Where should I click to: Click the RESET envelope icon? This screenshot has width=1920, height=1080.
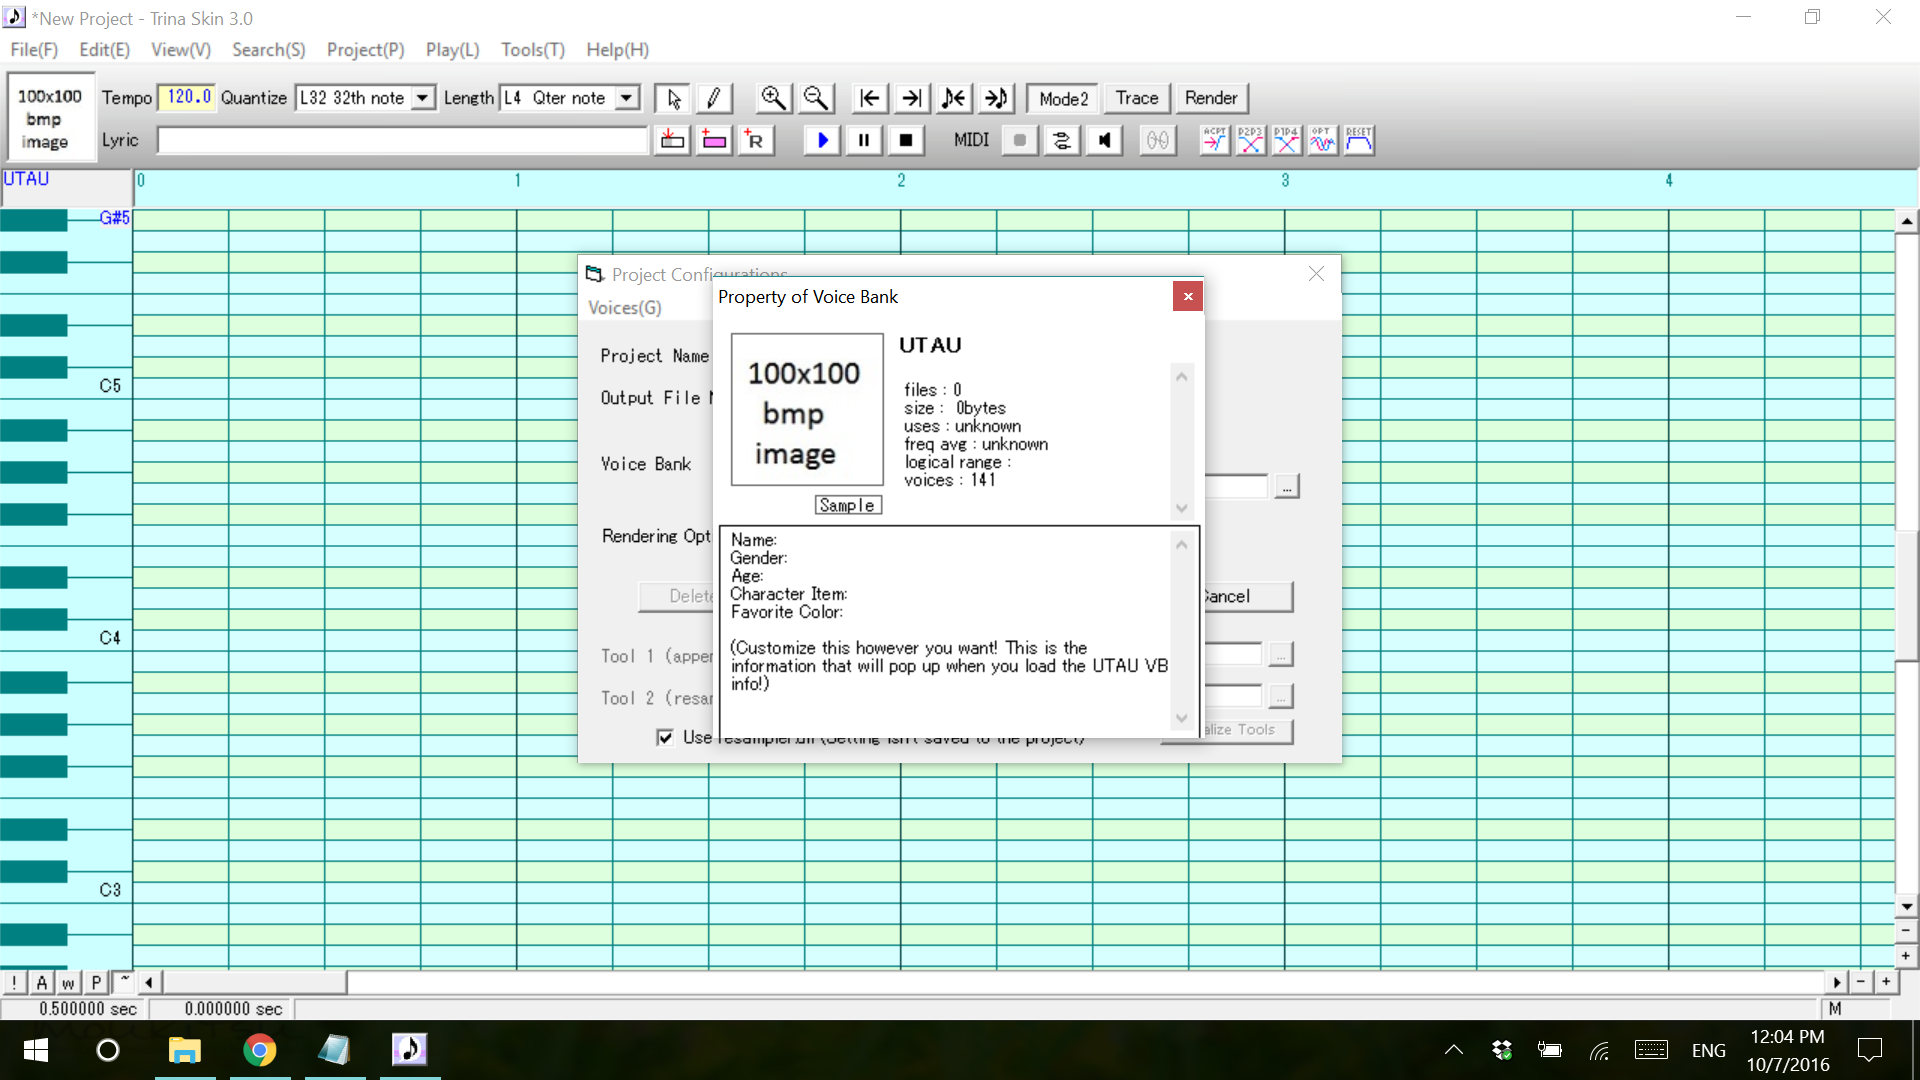[x=1359, y=140]
